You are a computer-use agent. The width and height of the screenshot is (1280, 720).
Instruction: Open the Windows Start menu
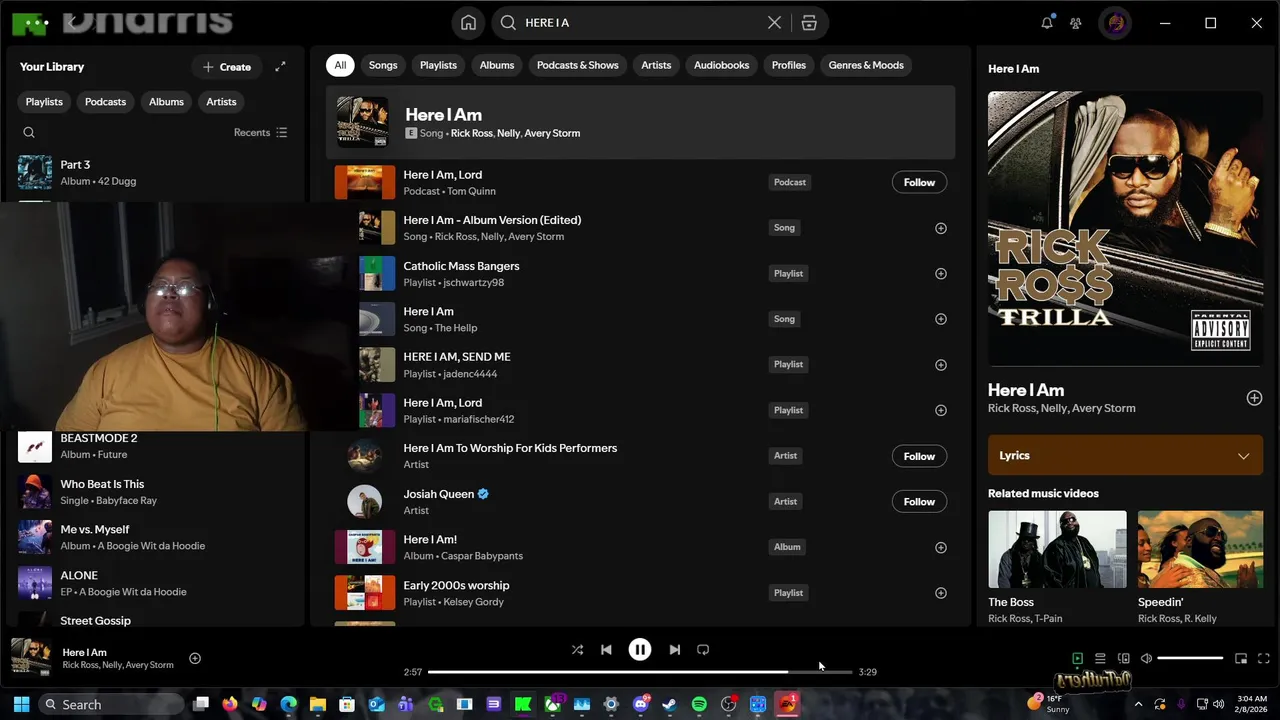click(x=21, y=704)
